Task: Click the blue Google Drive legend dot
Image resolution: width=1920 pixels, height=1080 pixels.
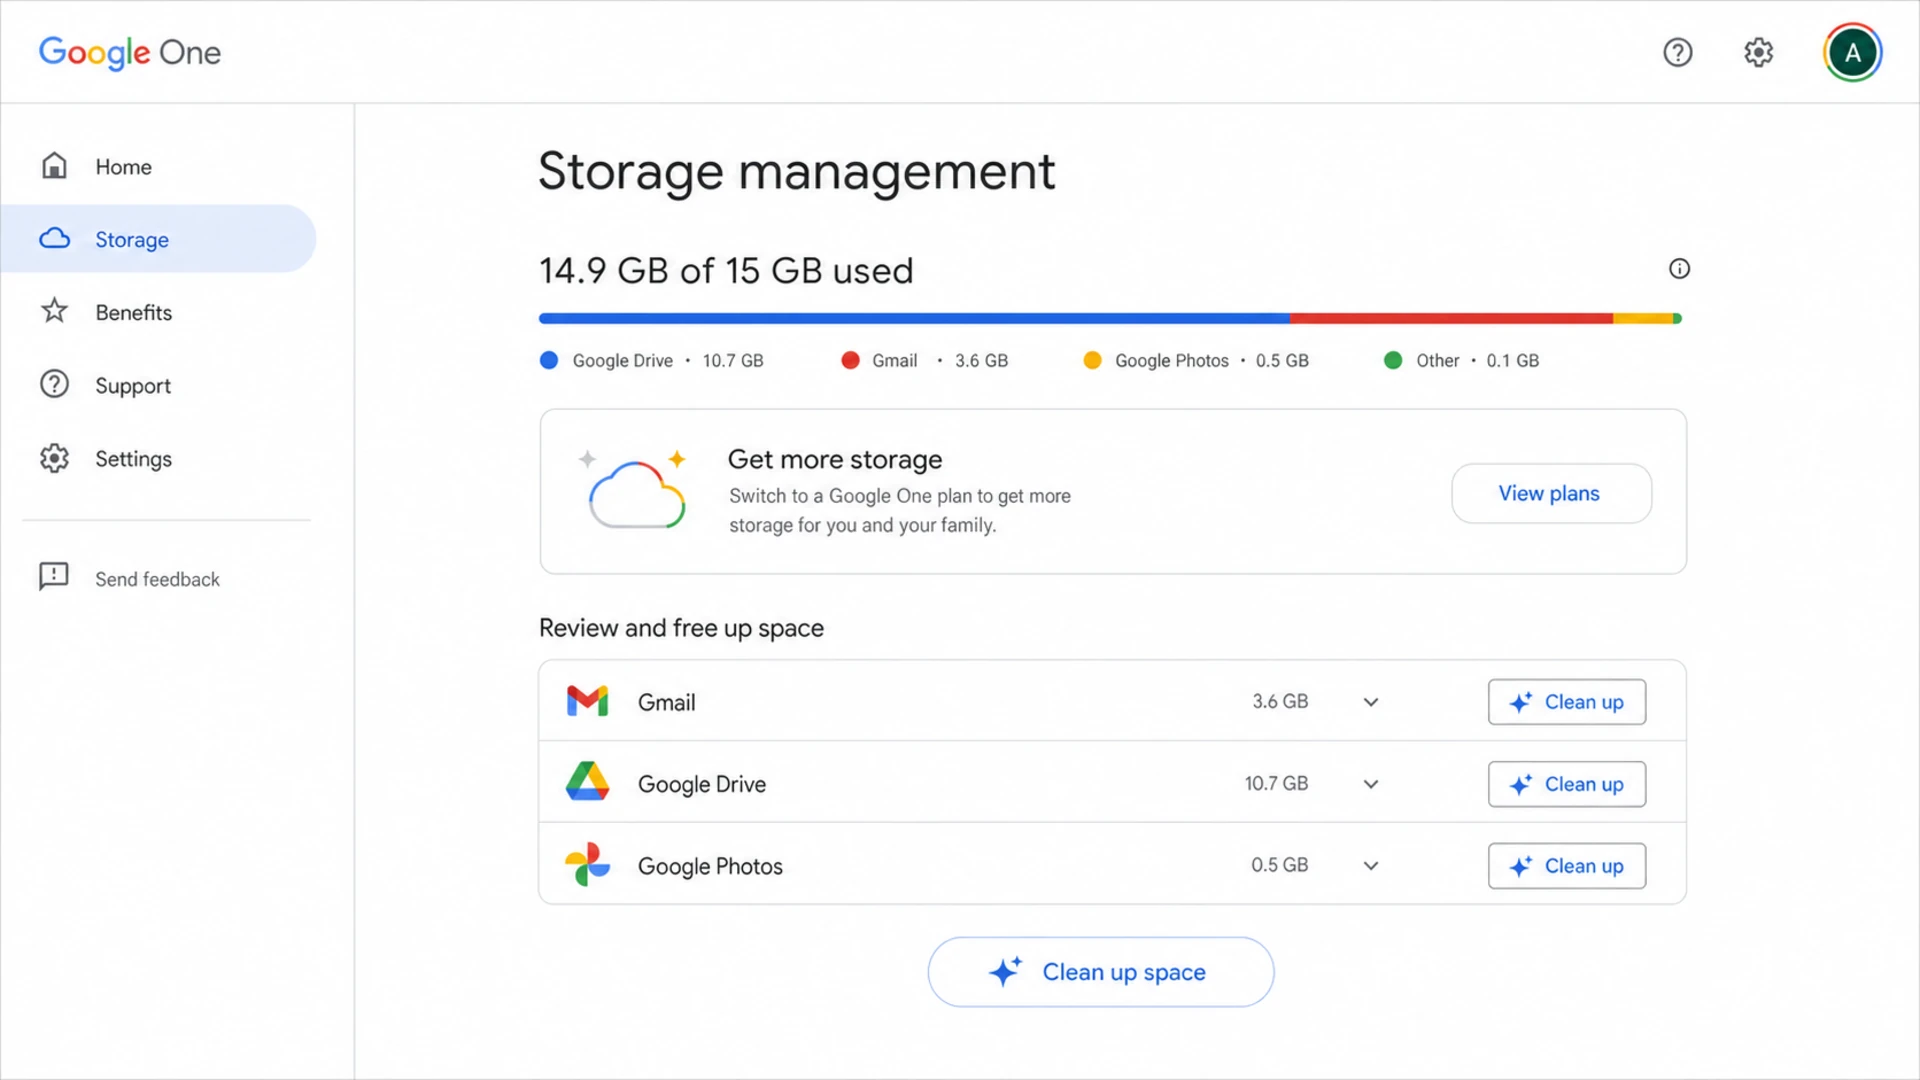Action: 548,360
